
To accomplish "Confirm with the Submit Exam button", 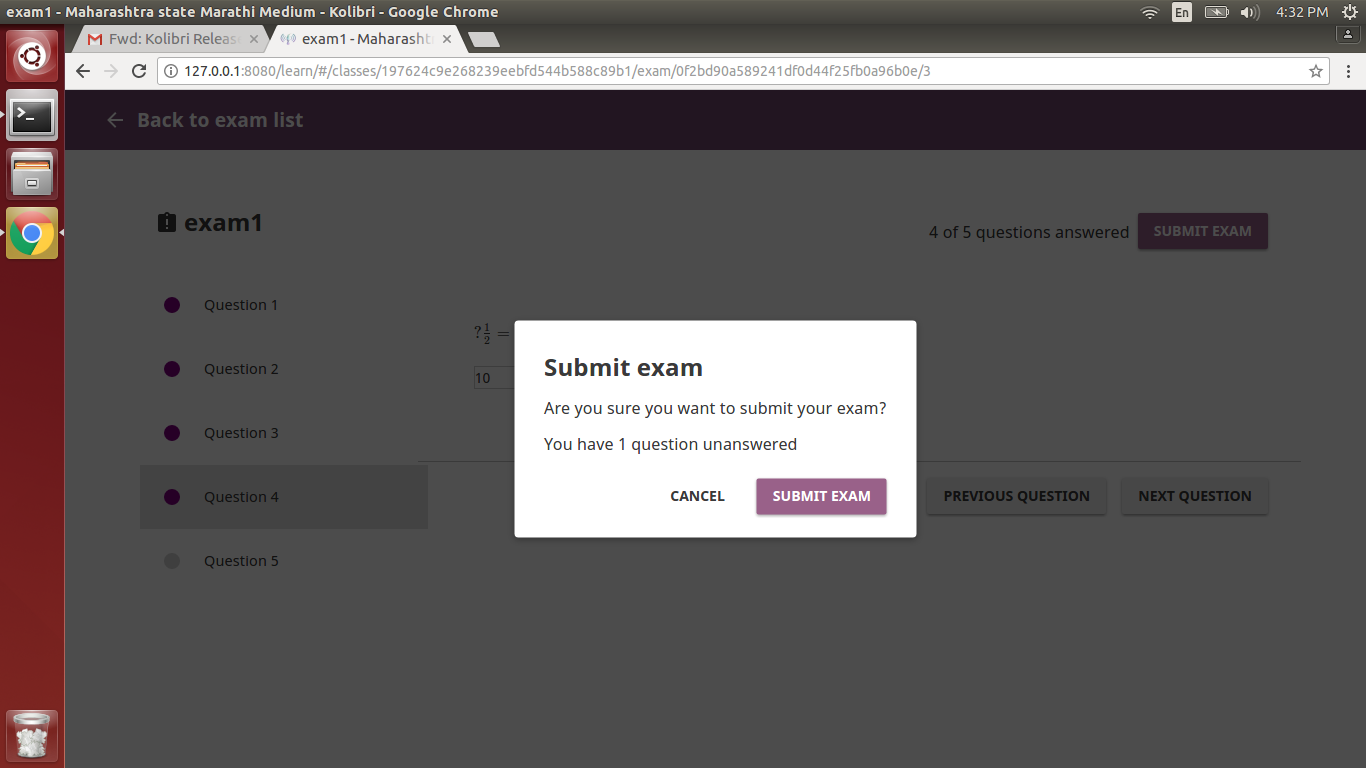I will coord(821,496).
